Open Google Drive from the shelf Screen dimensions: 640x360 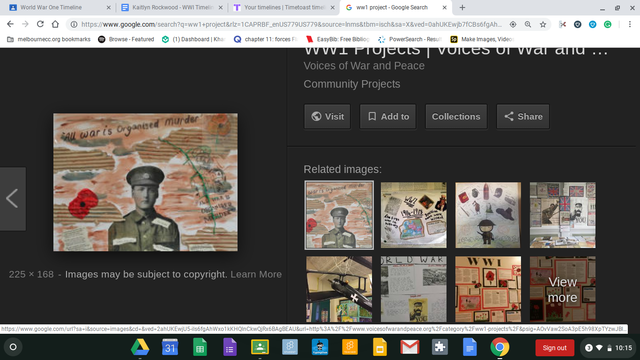click(140, 347)
